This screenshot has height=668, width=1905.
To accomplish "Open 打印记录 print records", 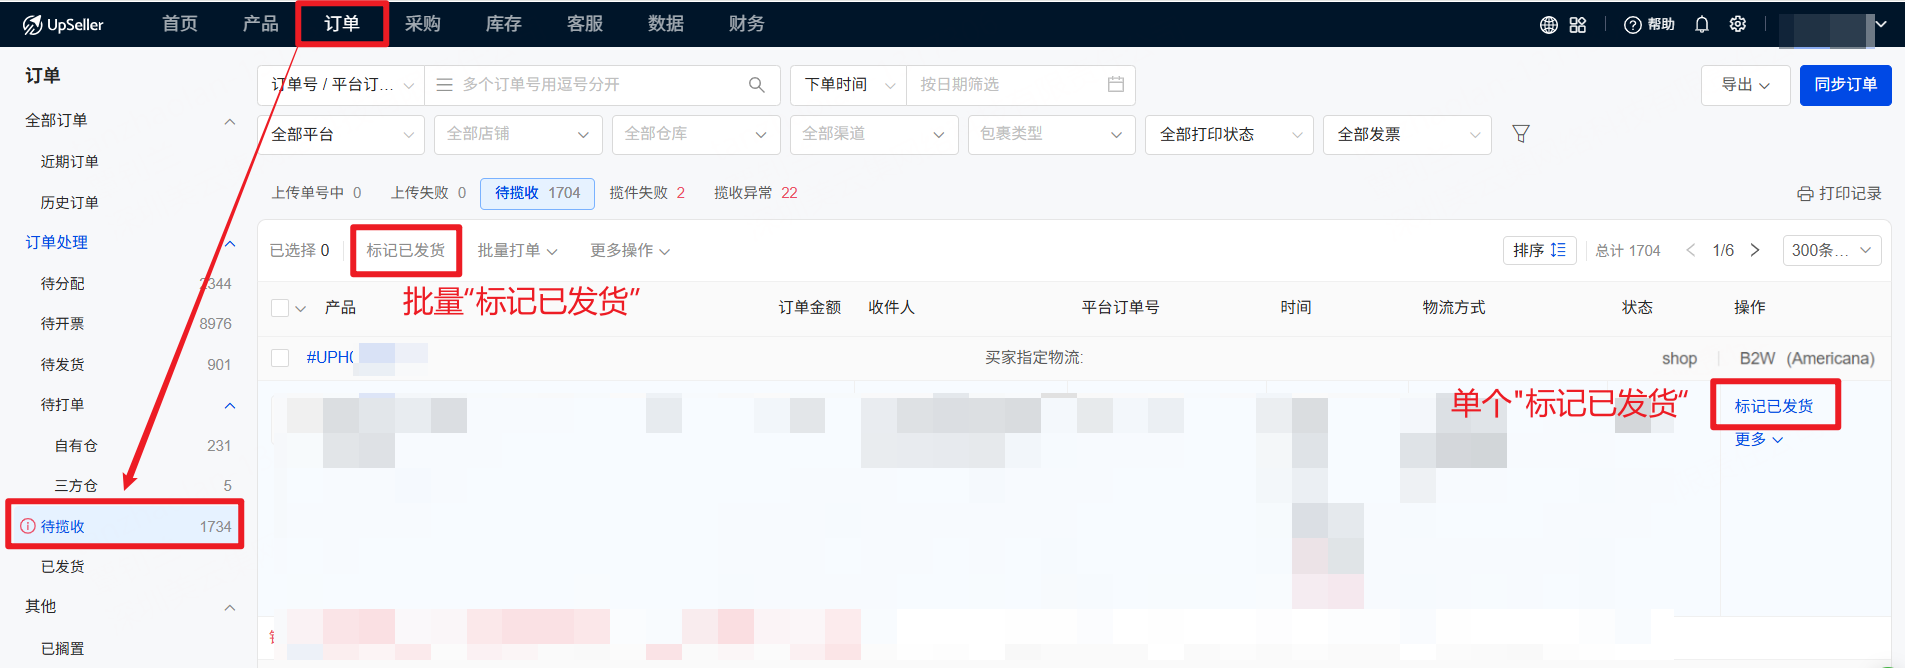I will [1839, 193].
